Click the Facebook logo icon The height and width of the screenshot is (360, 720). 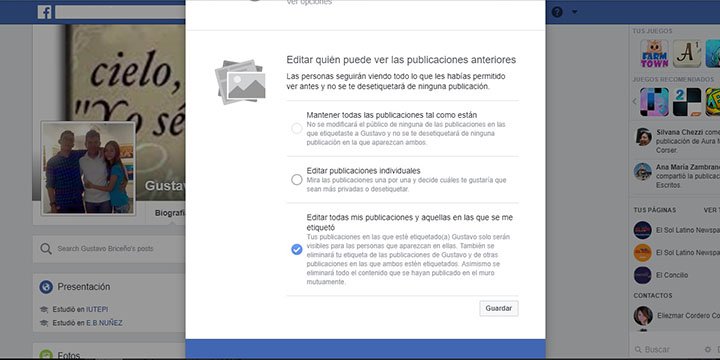point(45,12)
